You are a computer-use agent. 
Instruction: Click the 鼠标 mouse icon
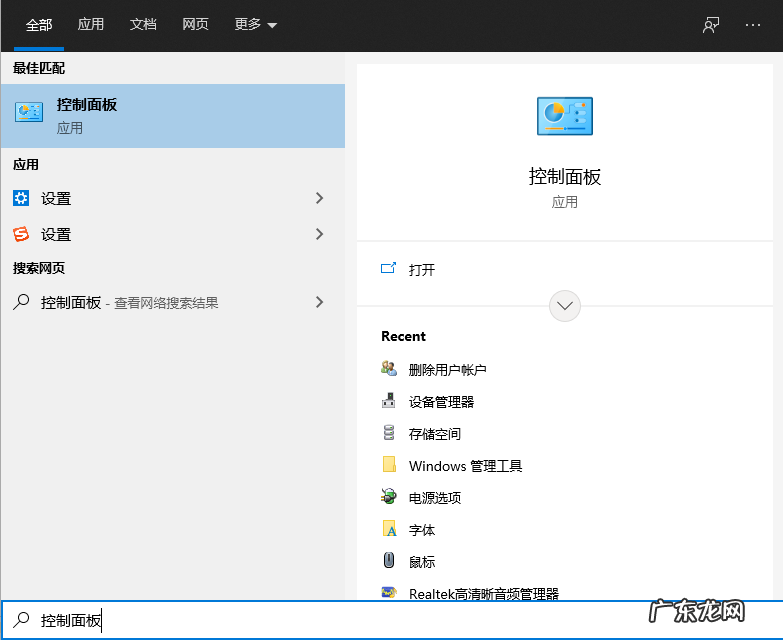click(x=389, y=561)
